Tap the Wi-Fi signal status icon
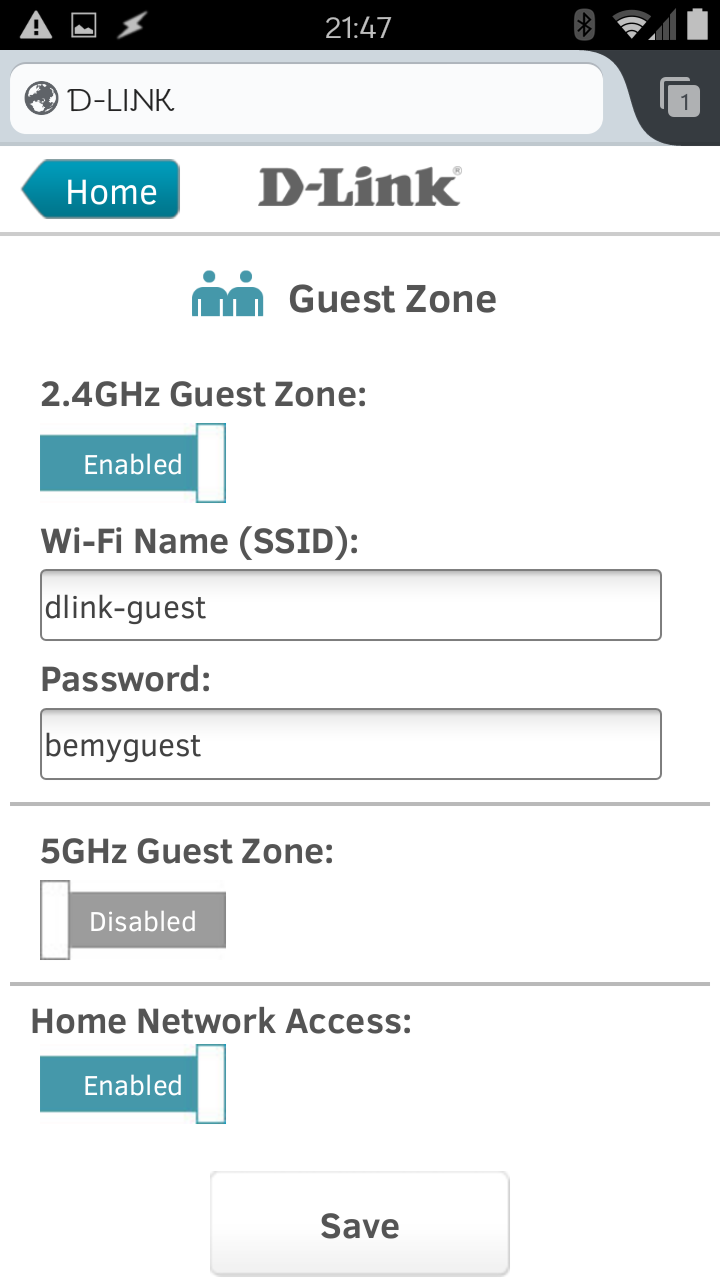Screen dimensions: 720x1280 [x=631, y=25]
